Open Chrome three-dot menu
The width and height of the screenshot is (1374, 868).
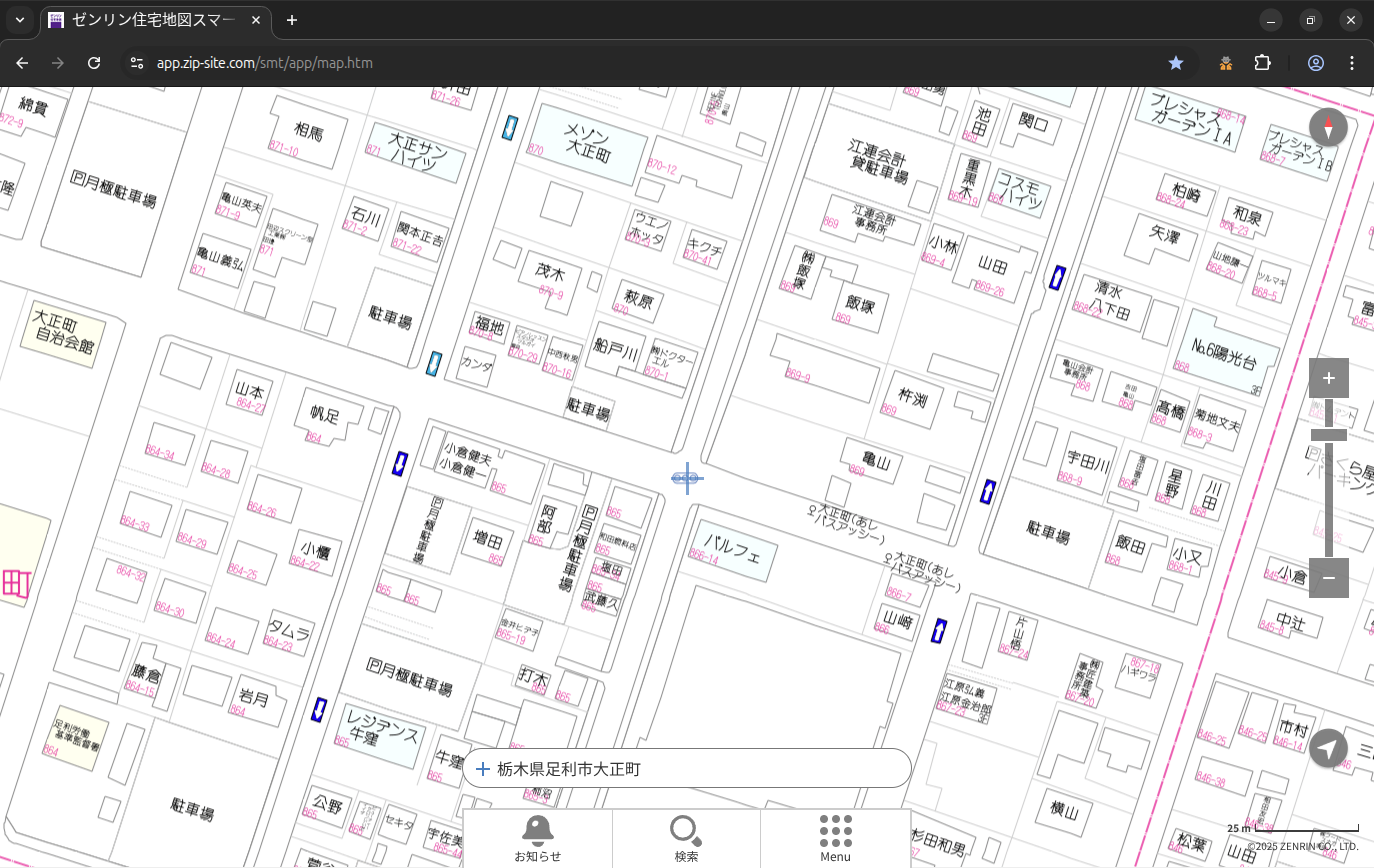click(x=1352, y=63)
